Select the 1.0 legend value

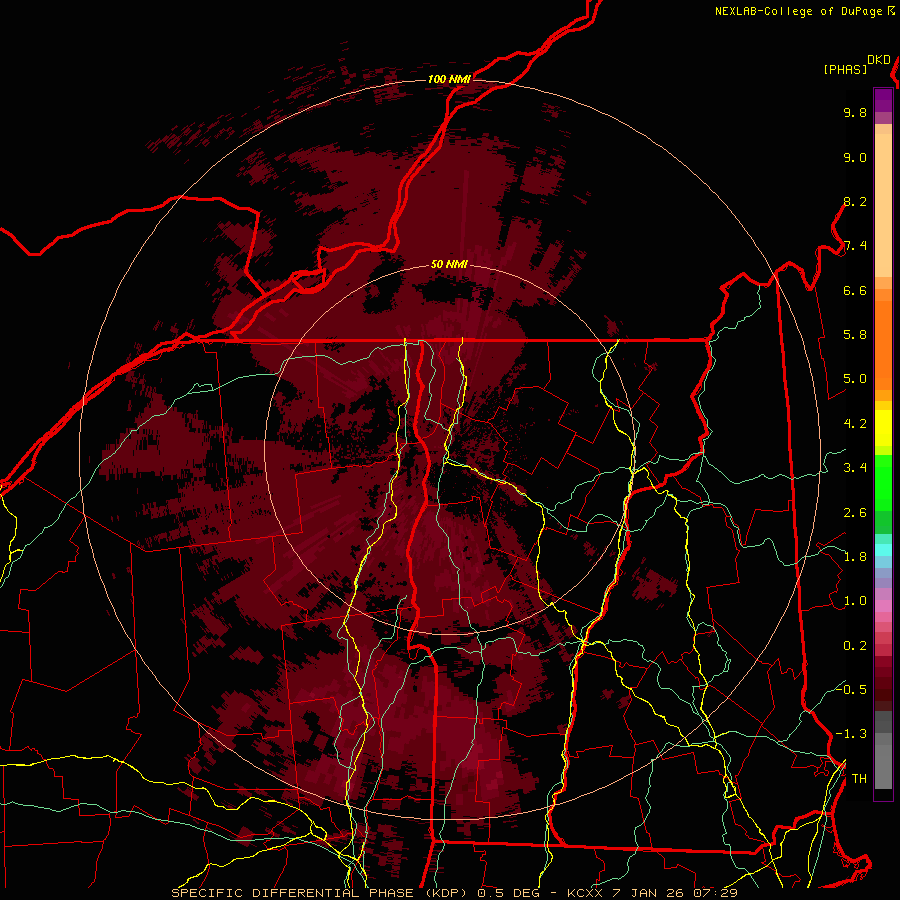(x=855, y=602)
